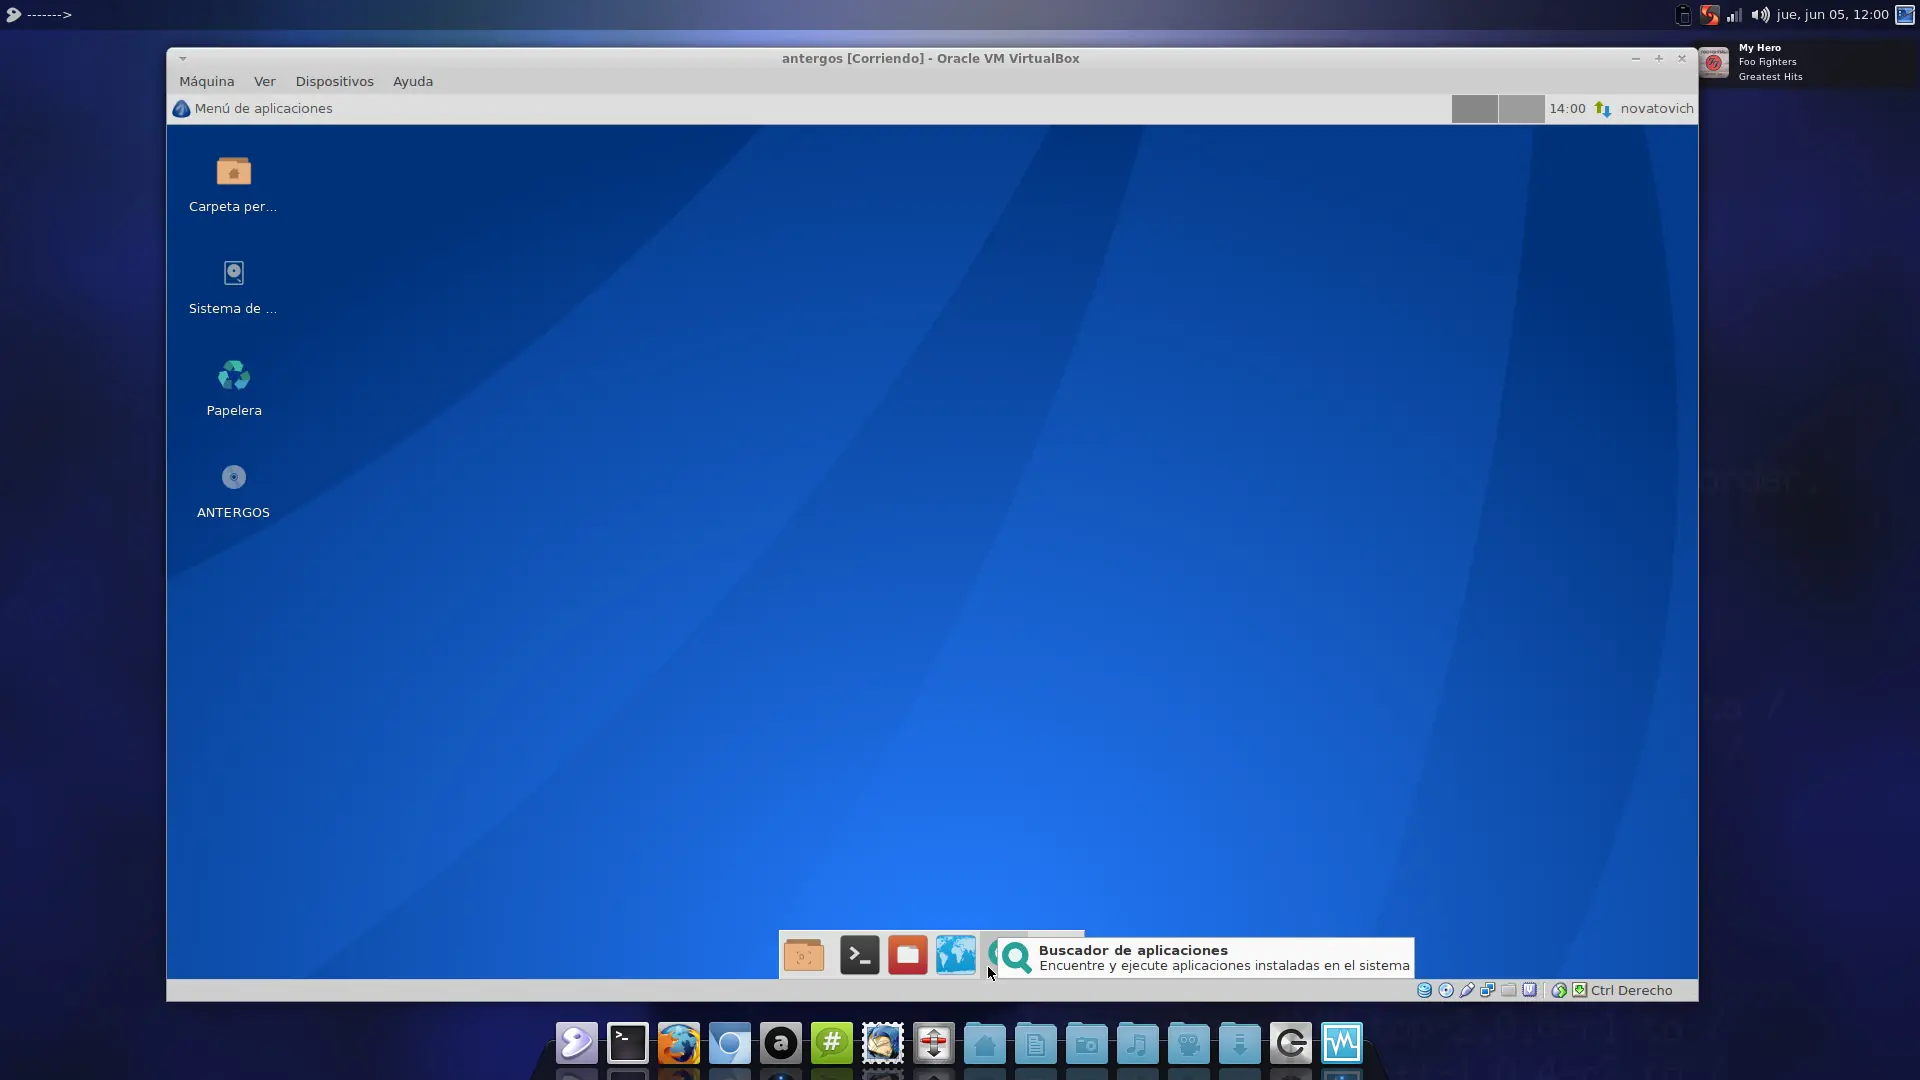Click the 14:00 clock in the guest panel
Screen dimensions: 1920x1080
tap(1567, 109)
